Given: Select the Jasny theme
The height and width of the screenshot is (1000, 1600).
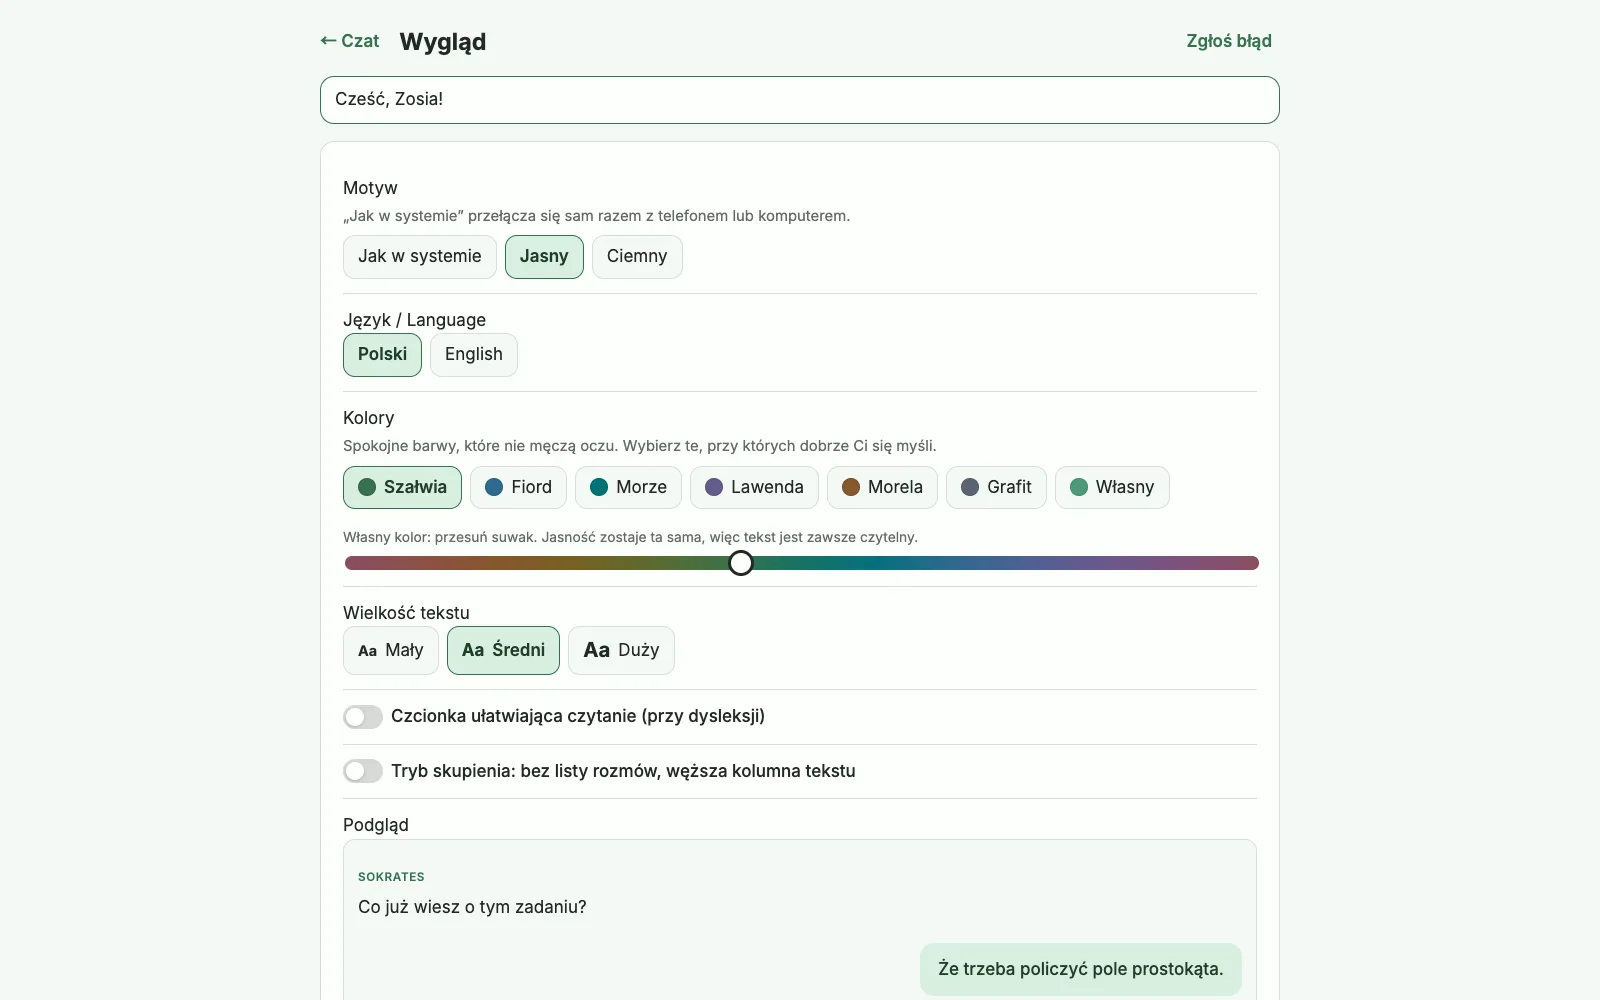Looking at the screenshot, I should click(x=544, y=257).
